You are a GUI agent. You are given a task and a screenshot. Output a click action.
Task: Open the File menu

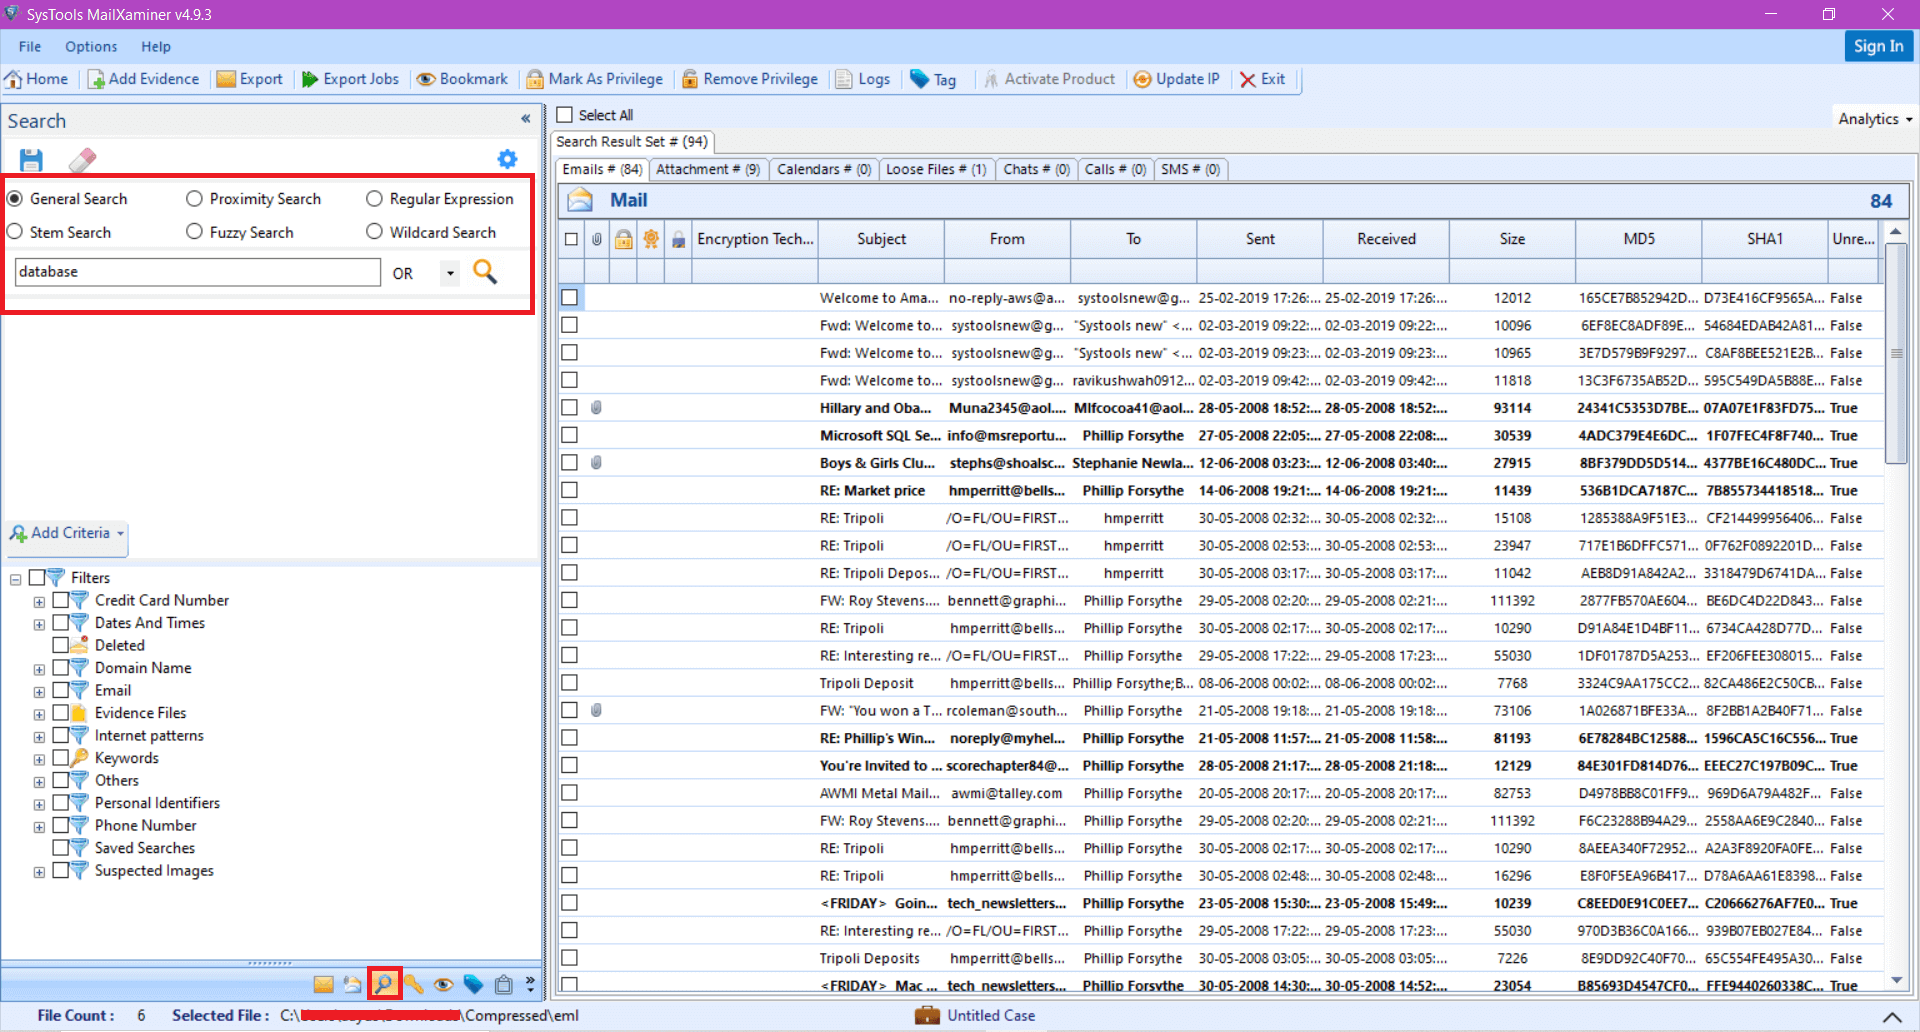(x=30, y=46)
